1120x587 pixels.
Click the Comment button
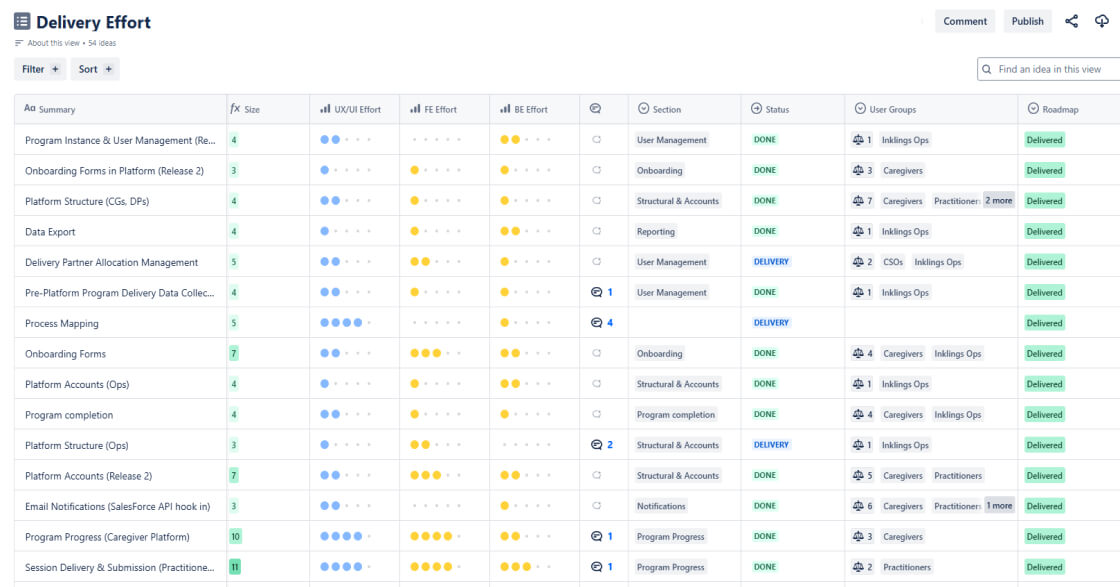click(965, 21)
